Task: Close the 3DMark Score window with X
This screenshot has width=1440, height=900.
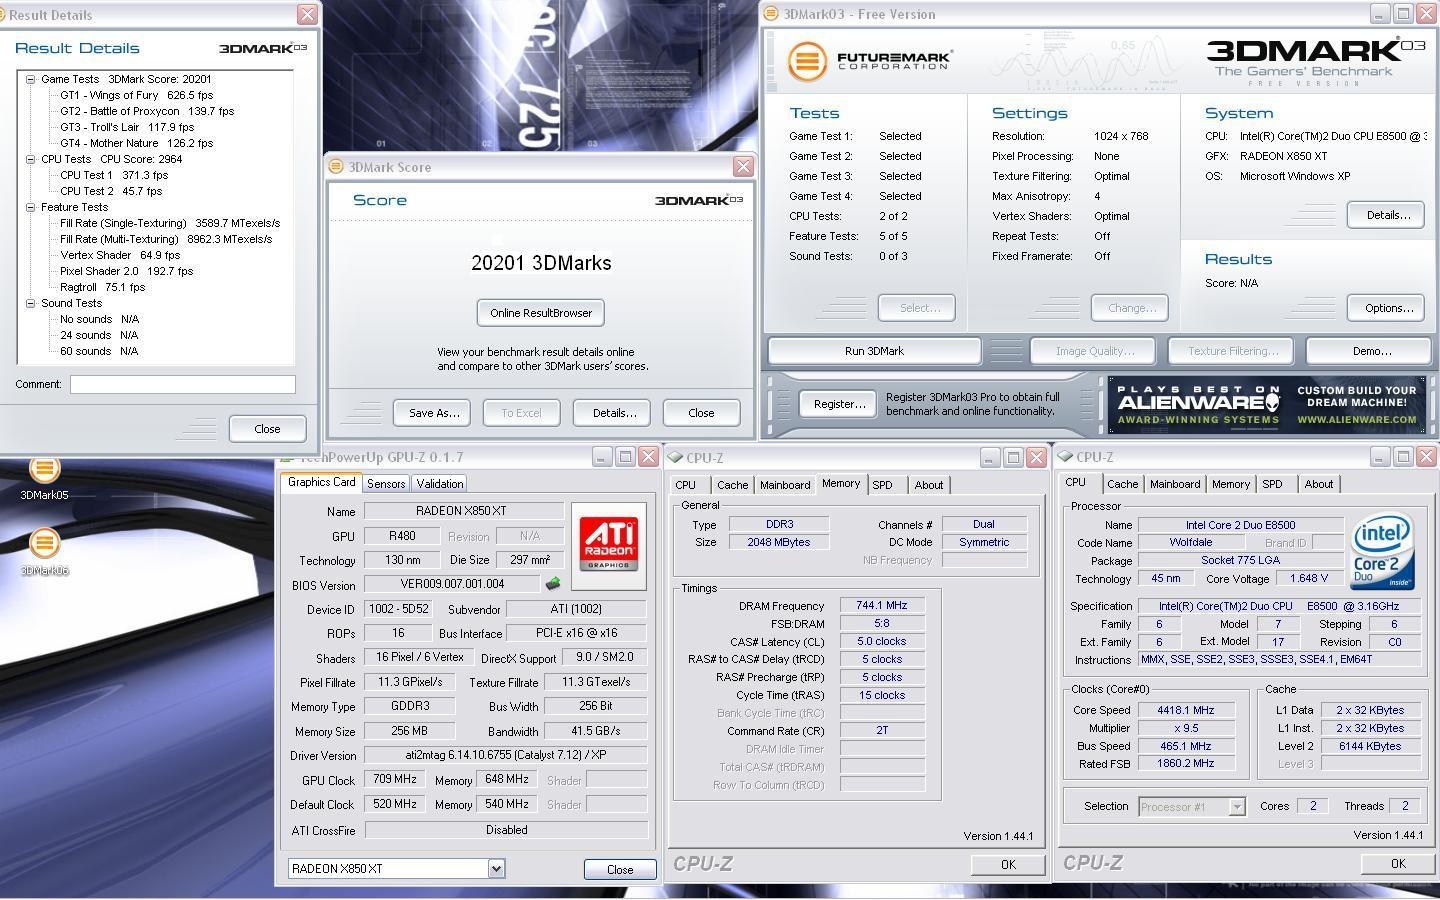Action: click(x=743, y=167)
